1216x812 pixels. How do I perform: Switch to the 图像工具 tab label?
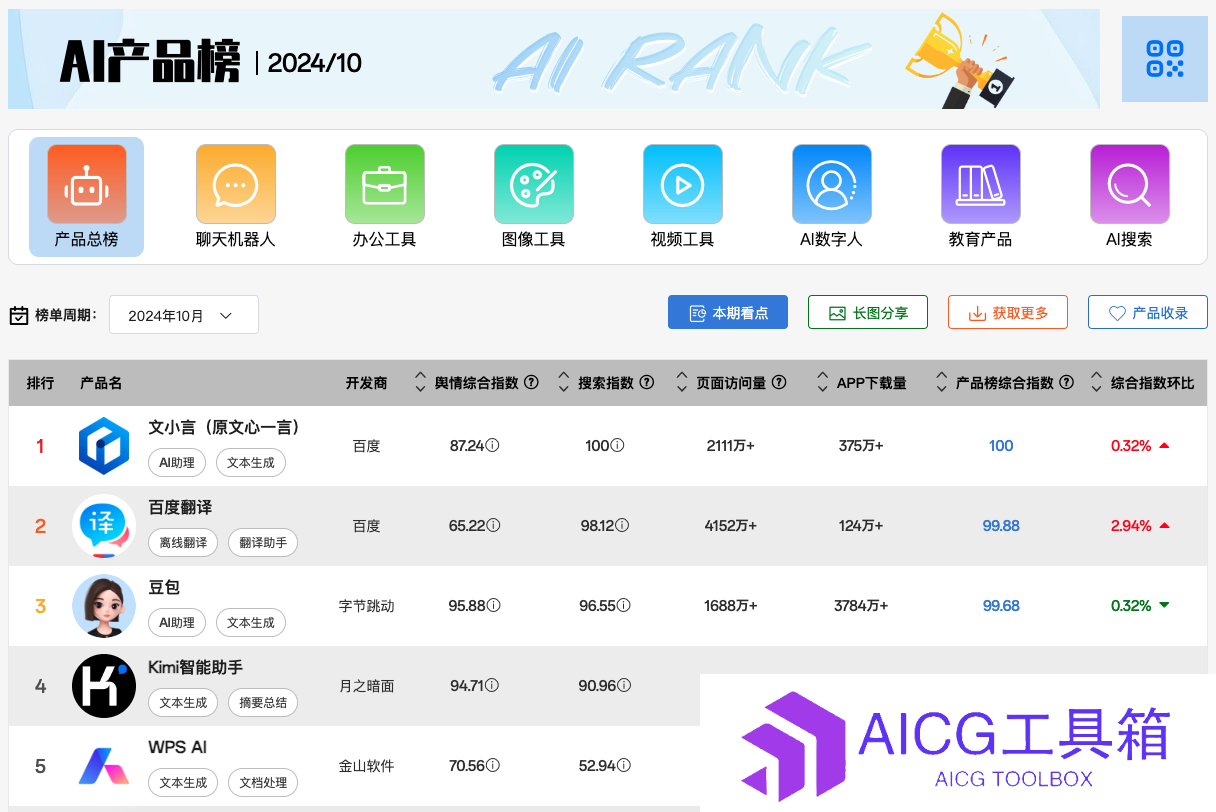[x=533, y=240]
